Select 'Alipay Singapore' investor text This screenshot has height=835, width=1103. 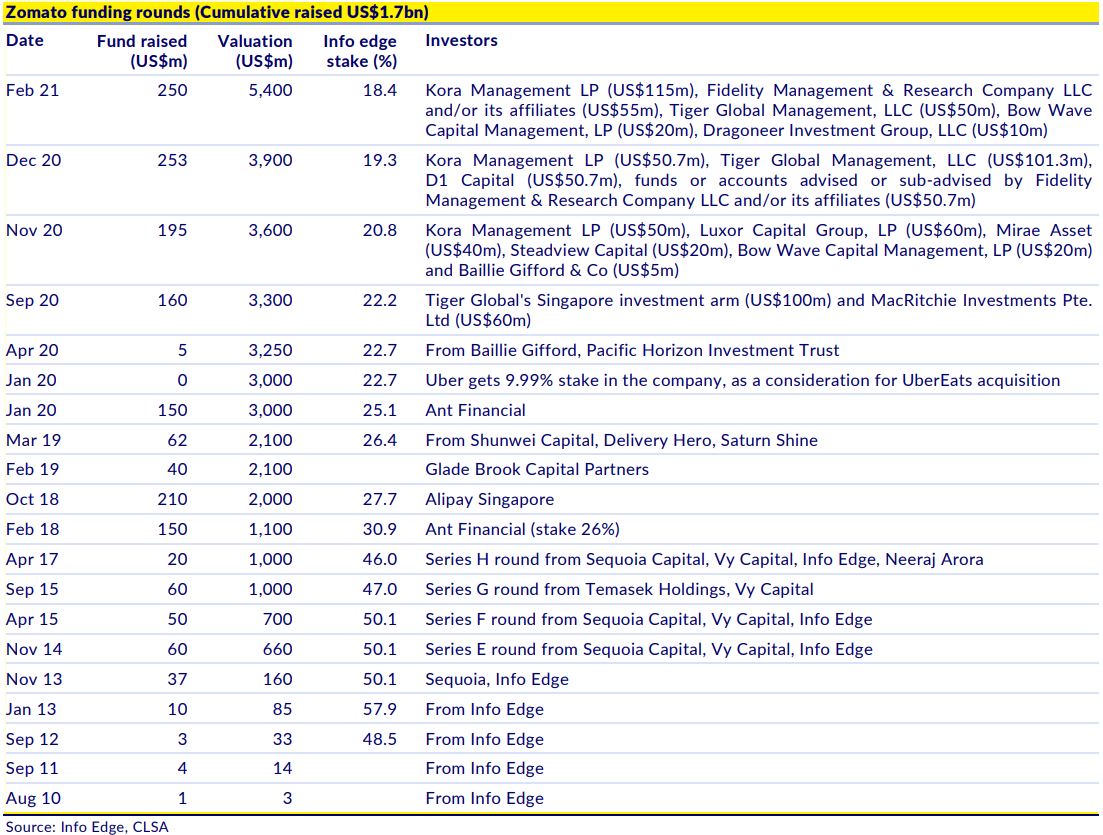[x=490, y=499]
